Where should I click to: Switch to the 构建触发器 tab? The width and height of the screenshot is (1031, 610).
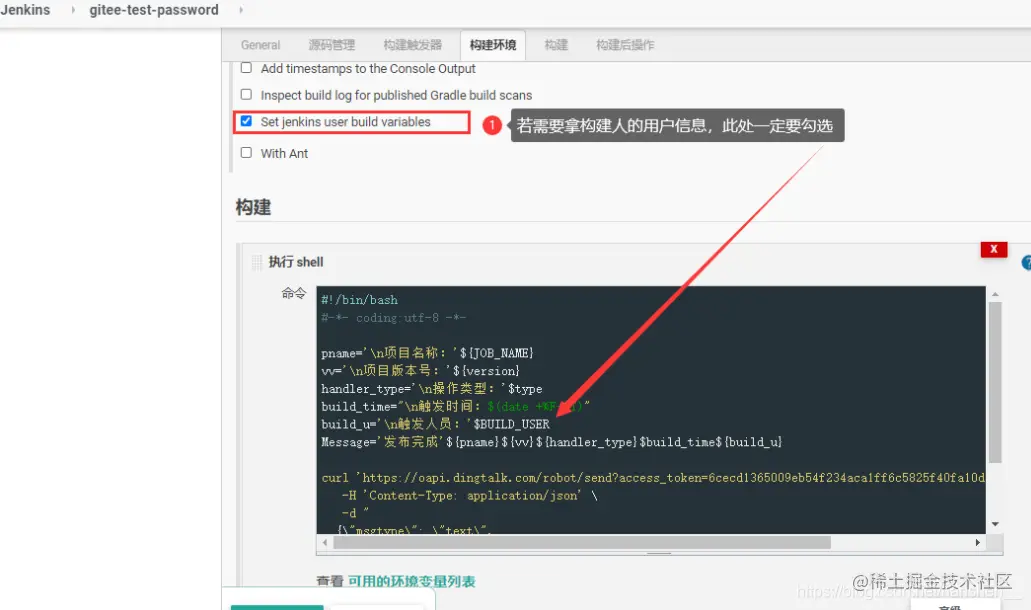tap(410, 44)
